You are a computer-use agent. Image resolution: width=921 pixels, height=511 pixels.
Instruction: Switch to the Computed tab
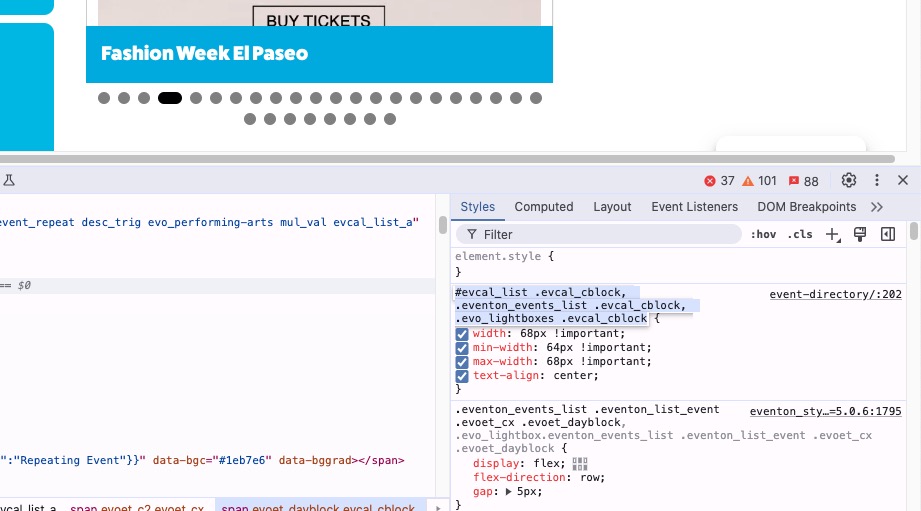click(x=543, y=207)
